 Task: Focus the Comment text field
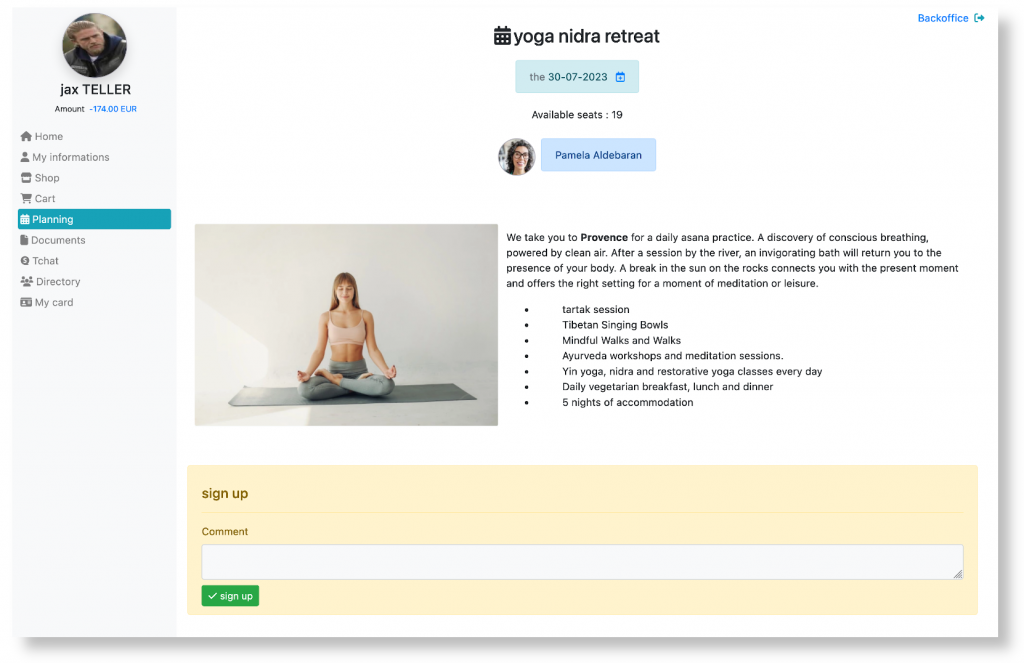pyautogui.click(x=583, y=562)
